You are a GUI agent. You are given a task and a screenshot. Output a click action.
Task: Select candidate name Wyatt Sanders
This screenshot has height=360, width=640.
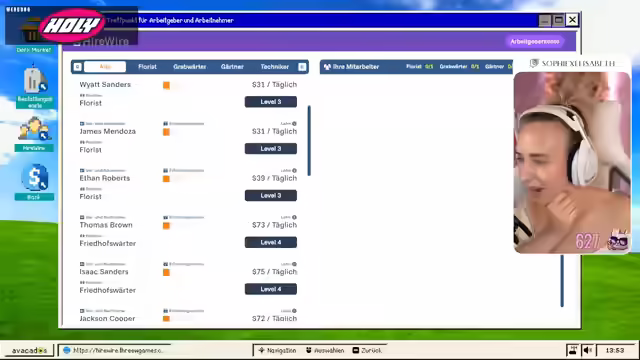pyautogui.click(x=105, y=84)
